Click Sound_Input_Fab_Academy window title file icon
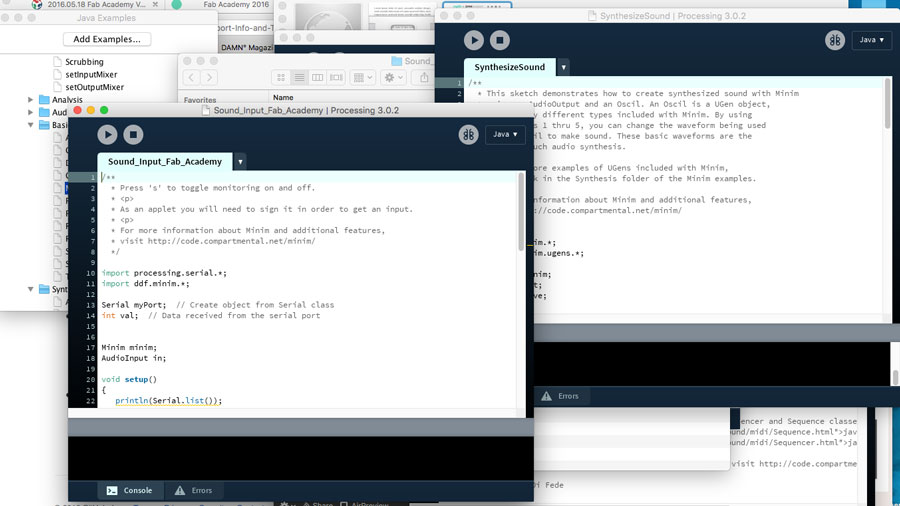 (206, 110)
